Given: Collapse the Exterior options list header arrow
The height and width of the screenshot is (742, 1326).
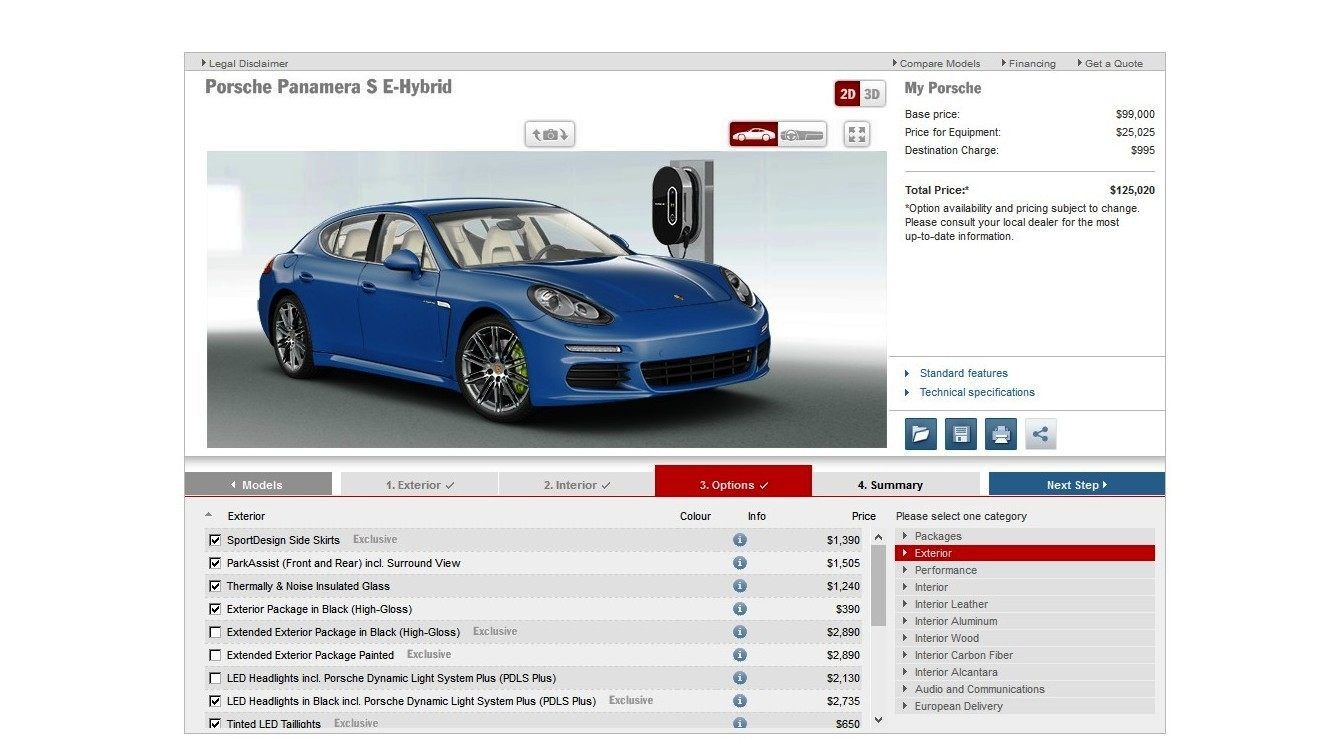Looking at the screenshot, I should [x=208, y=515].
